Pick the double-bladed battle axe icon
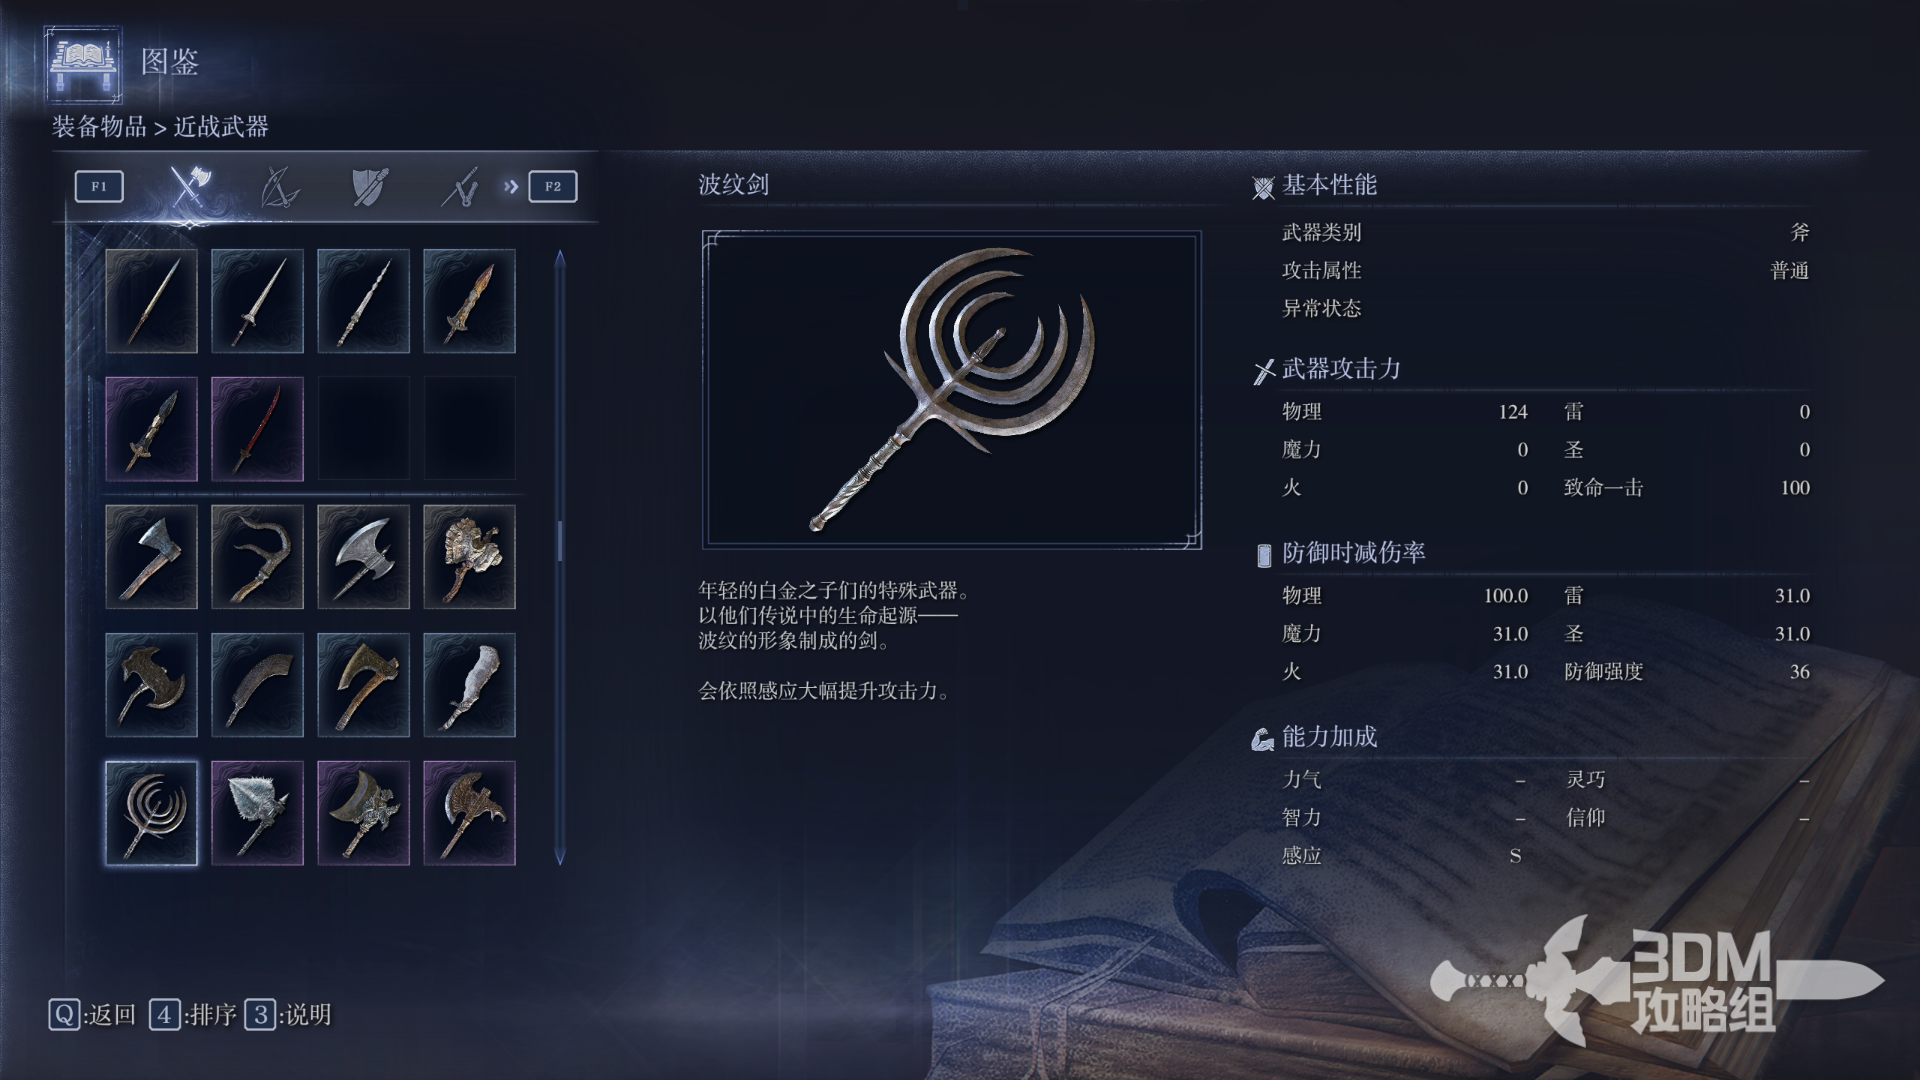This screenshot has height=1080, width=1920. (363, 557)
